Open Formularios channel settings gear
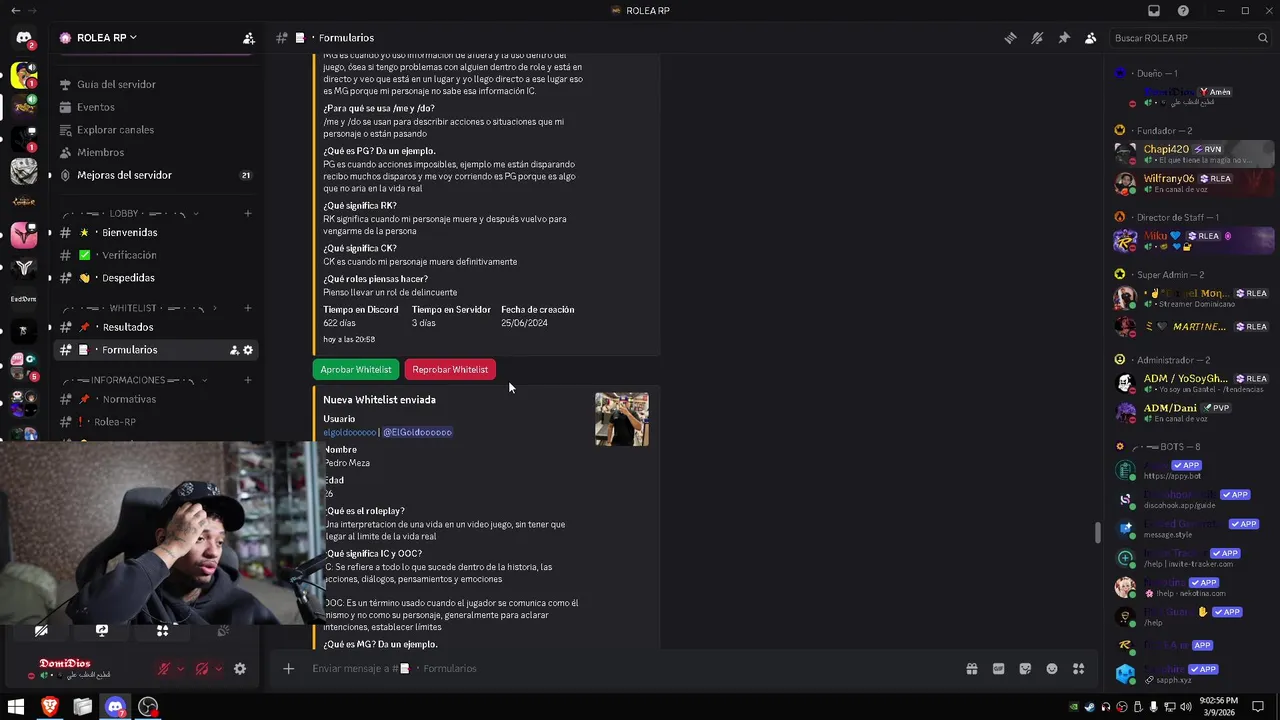Viewport: 1280px width, 720px height. [x=248, y=350]
